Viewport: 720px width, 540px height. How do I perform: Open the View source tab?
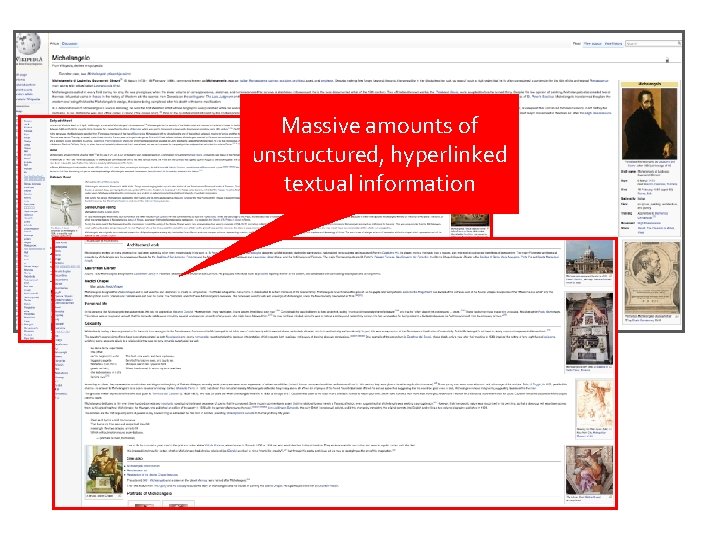pos(592,44)
